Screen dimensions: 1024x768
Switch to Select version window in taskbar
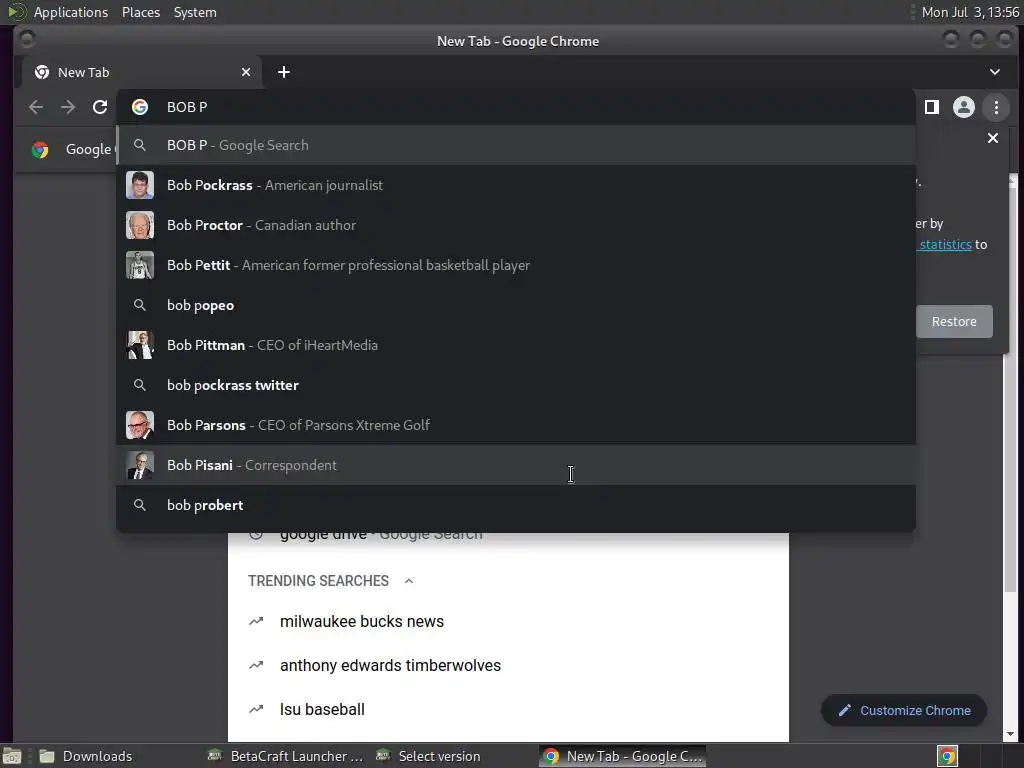tap(428, 756)
